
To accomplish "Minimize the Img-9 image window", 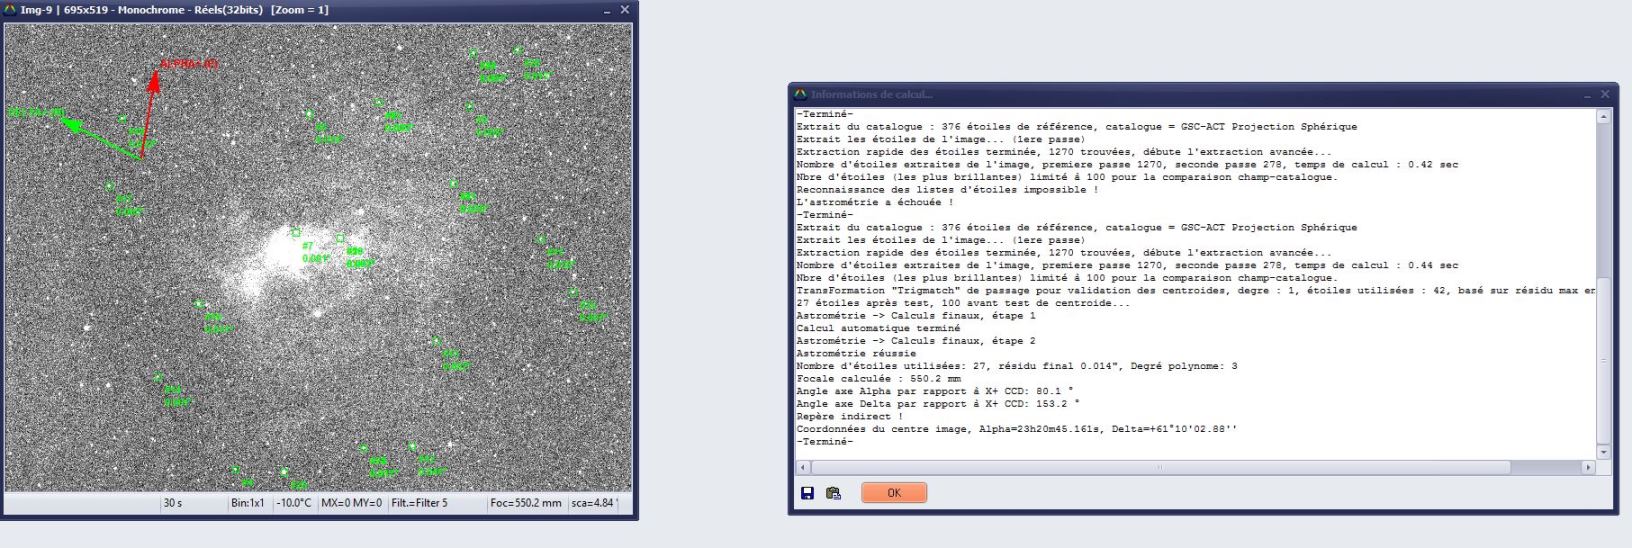I will coord(606,10).
